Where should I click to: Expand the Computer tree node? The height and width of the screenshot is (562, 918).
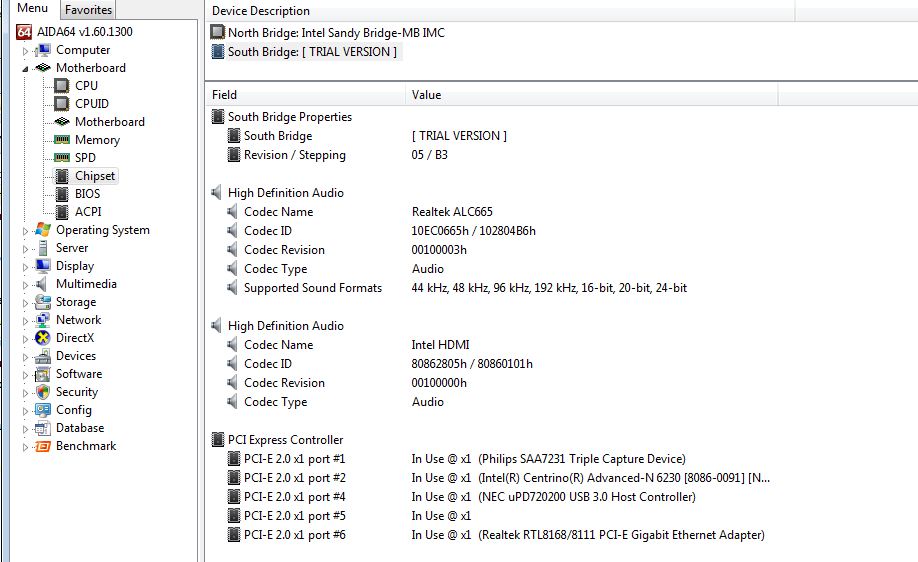[25, 51]
